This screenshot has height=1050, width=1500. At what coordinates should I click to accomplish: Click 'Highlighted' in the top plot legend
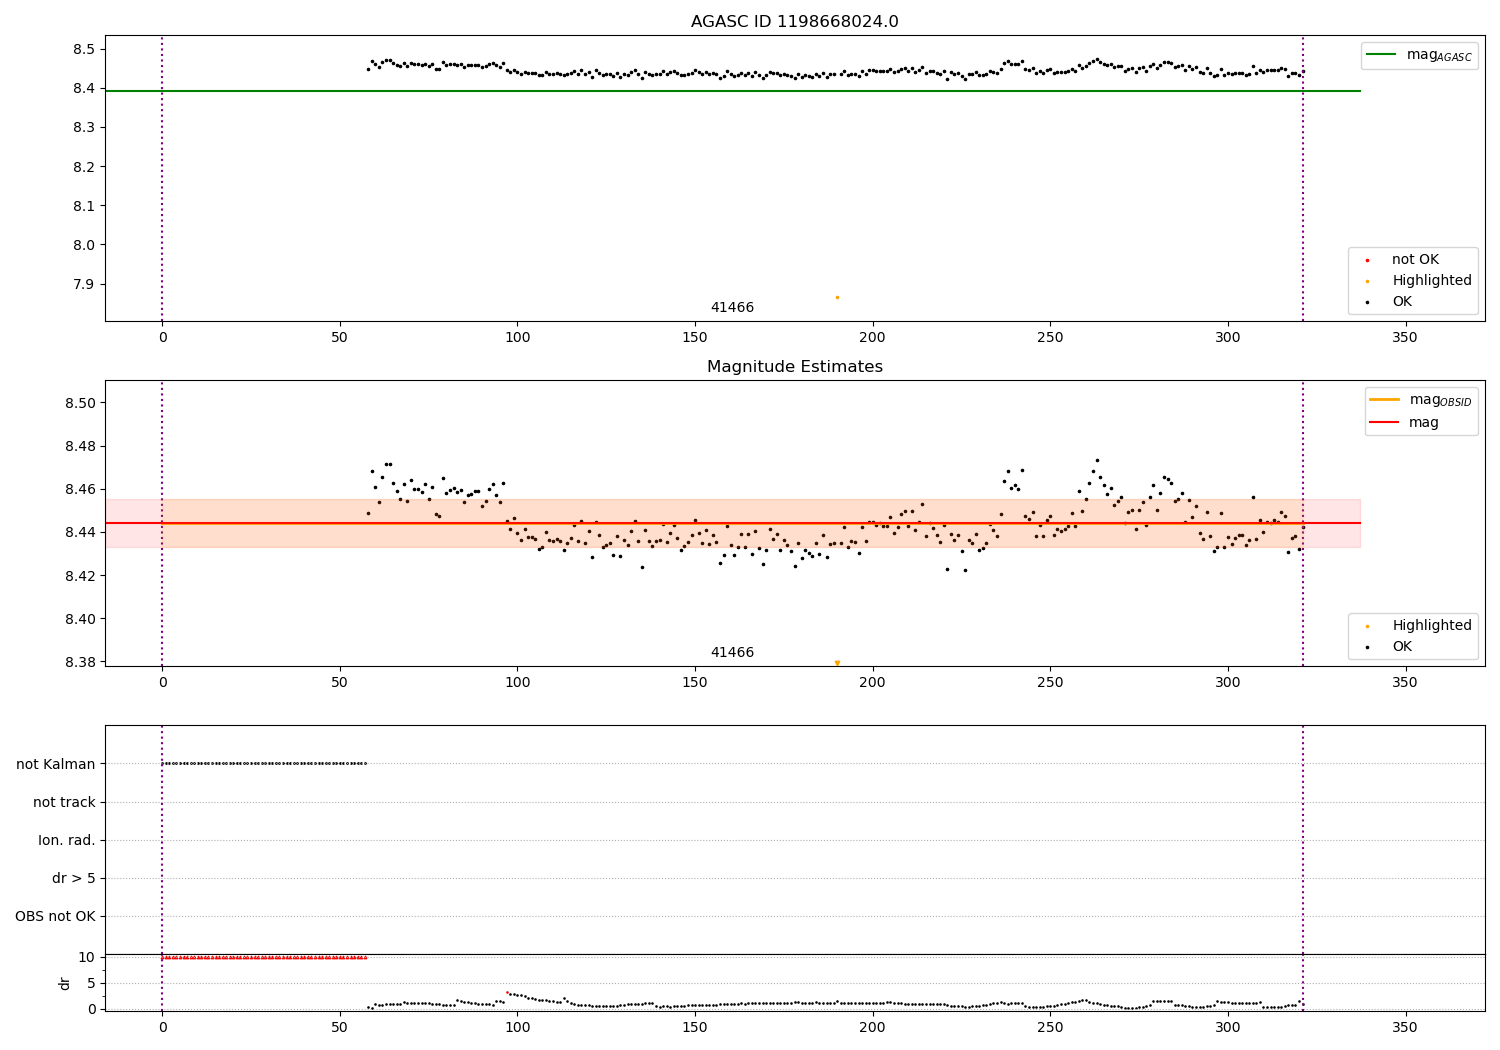pyautogui.click(x=1419, y=281)
